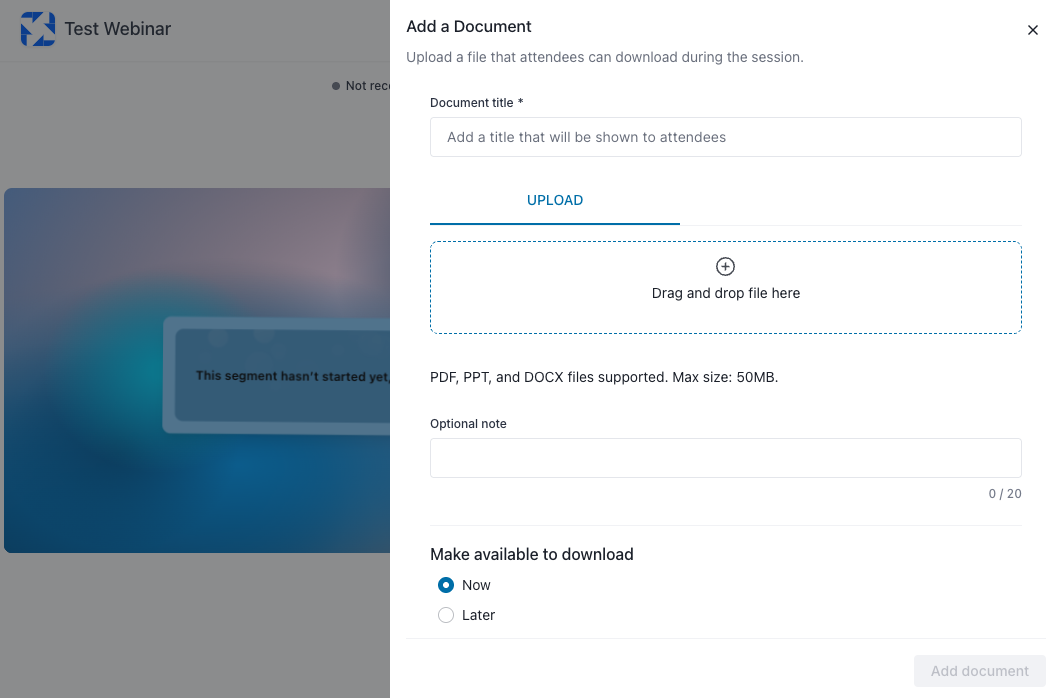Click the 'Make available to download' heading
This screenshot has height=698, width=1060.
531,554
